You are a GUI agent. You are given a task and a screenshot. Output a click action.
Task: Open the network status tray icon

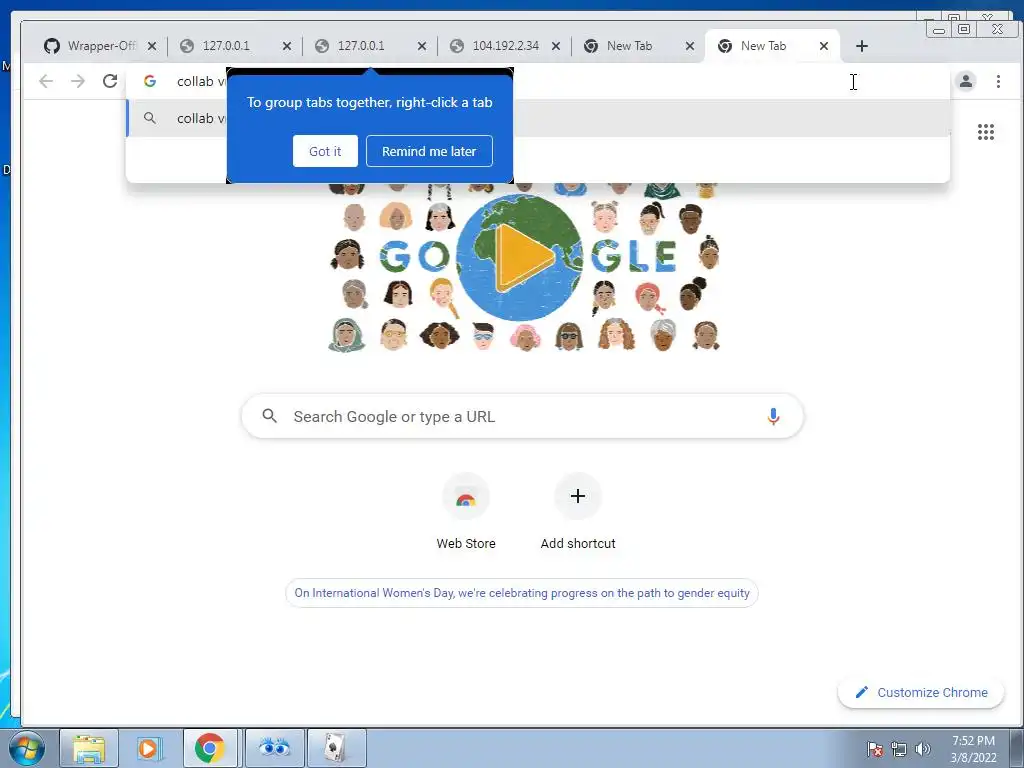coord(899,749)
